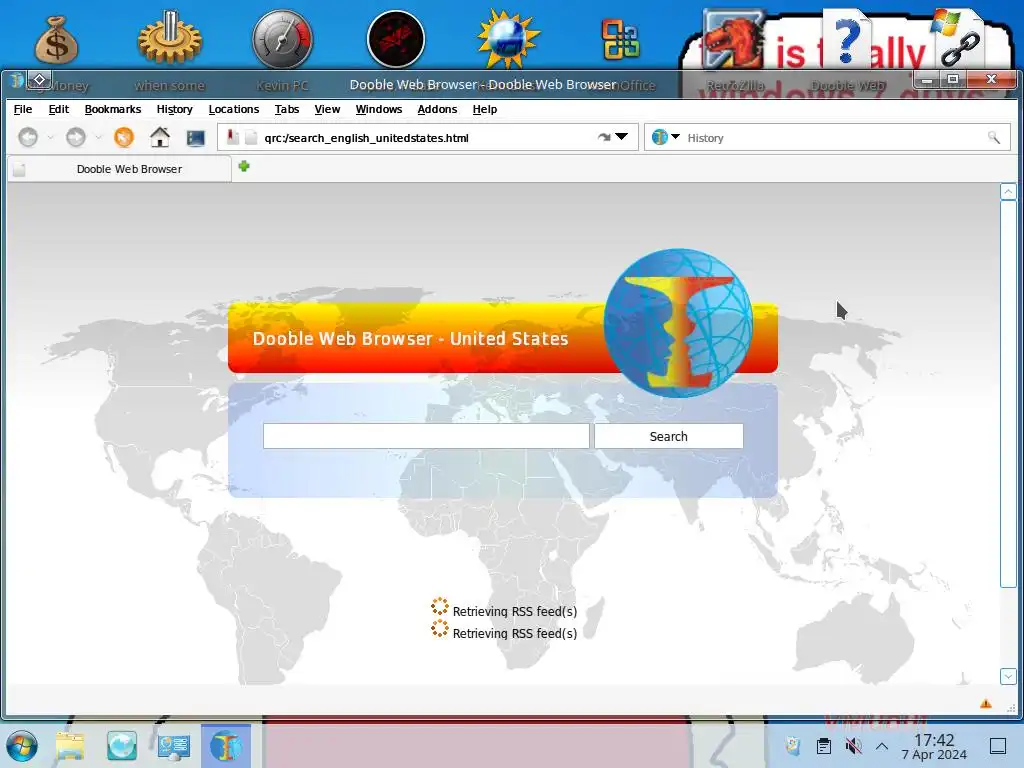This screenshot has height=768, width=1024.
Task: Click the vertical scrollbar up arrow
Action: pos(1008,192)
